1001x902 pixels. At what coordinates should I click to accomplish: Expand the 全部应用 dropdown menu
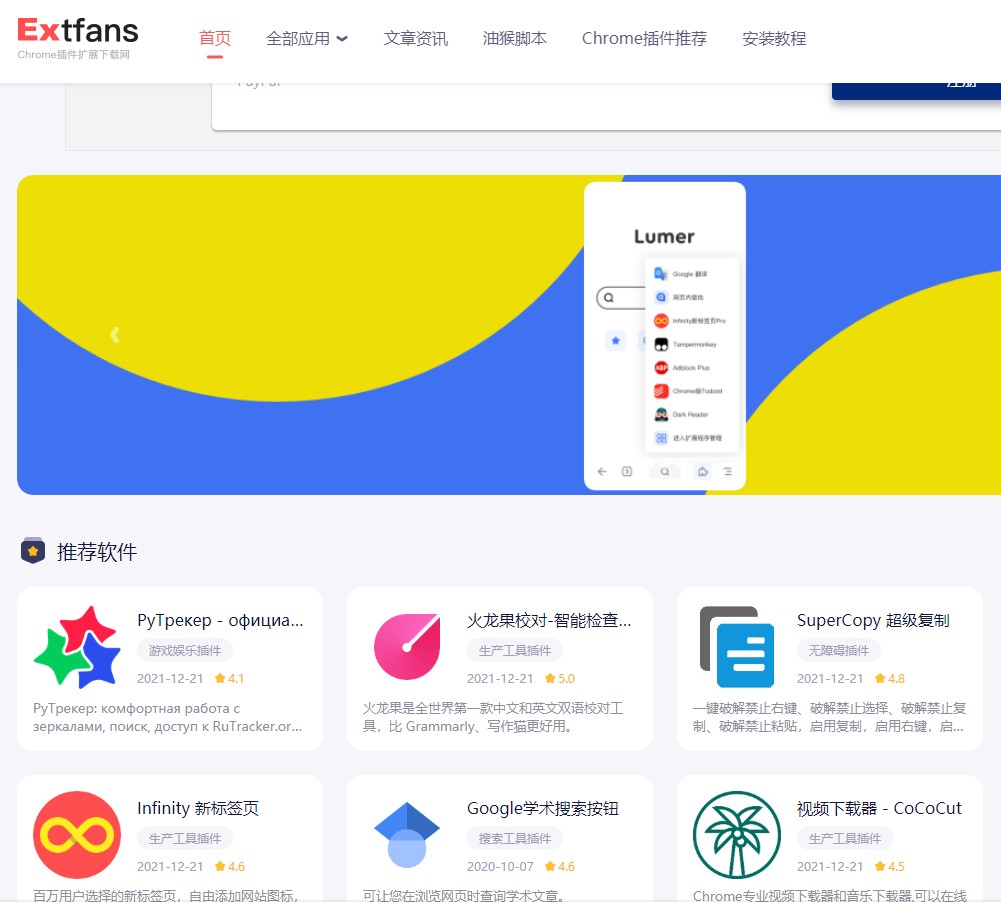[x=306, y=38]
